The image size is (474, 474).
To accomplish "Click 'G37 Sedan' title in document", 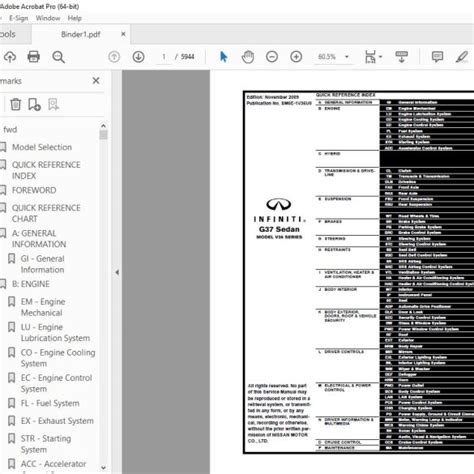I will point(279,229).
